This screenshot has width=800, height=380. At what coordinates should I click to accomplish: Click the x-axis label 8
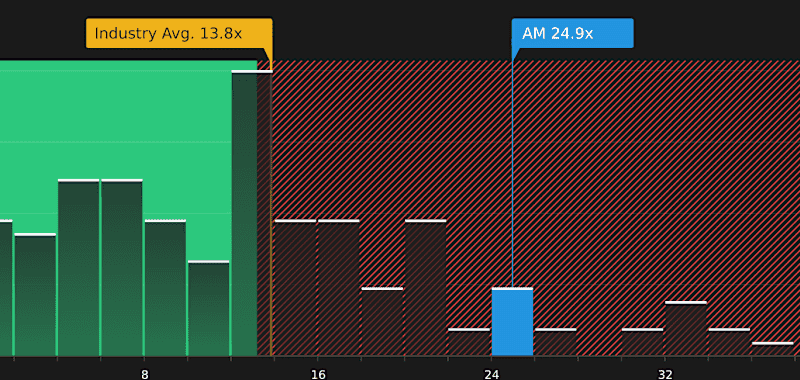pos(145,375)
